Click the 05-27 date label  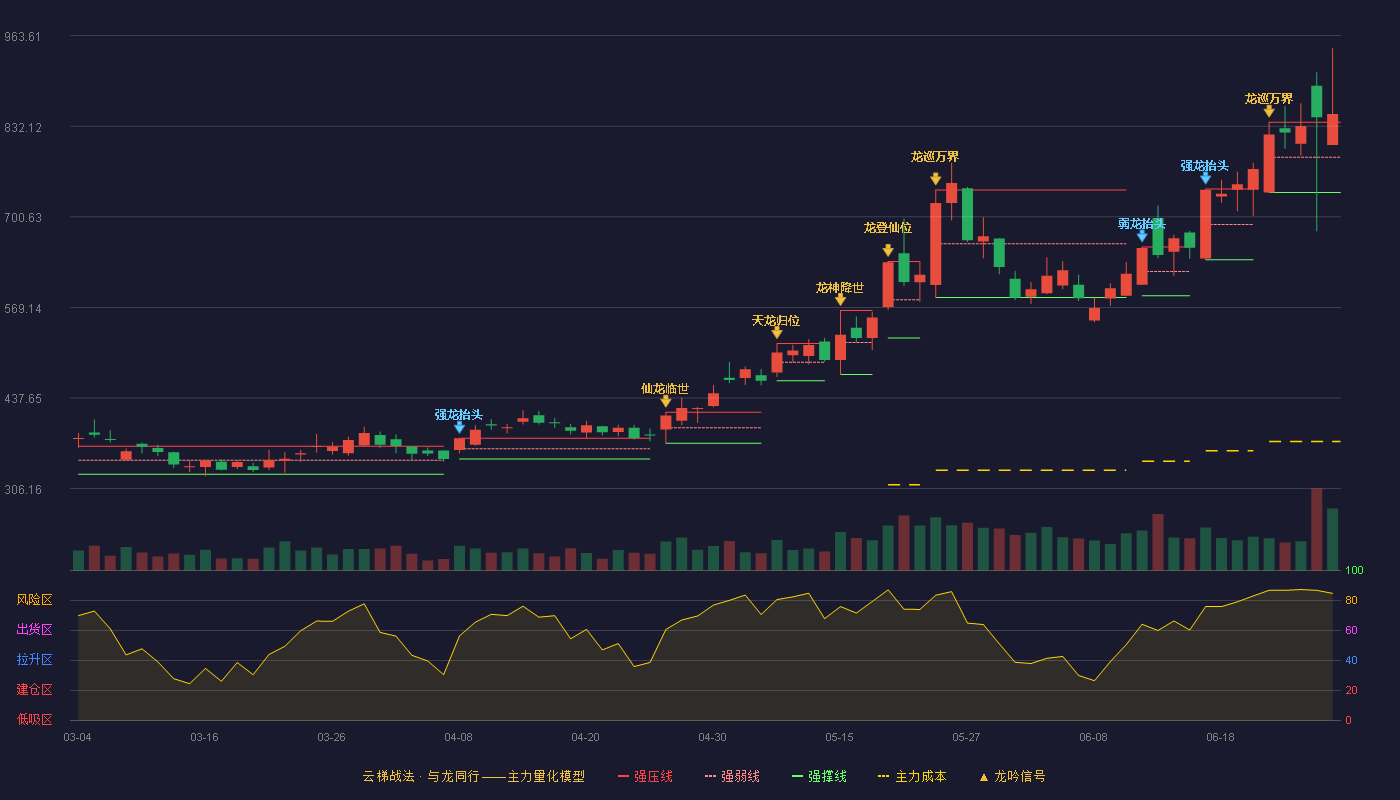(x=966, y=737)
